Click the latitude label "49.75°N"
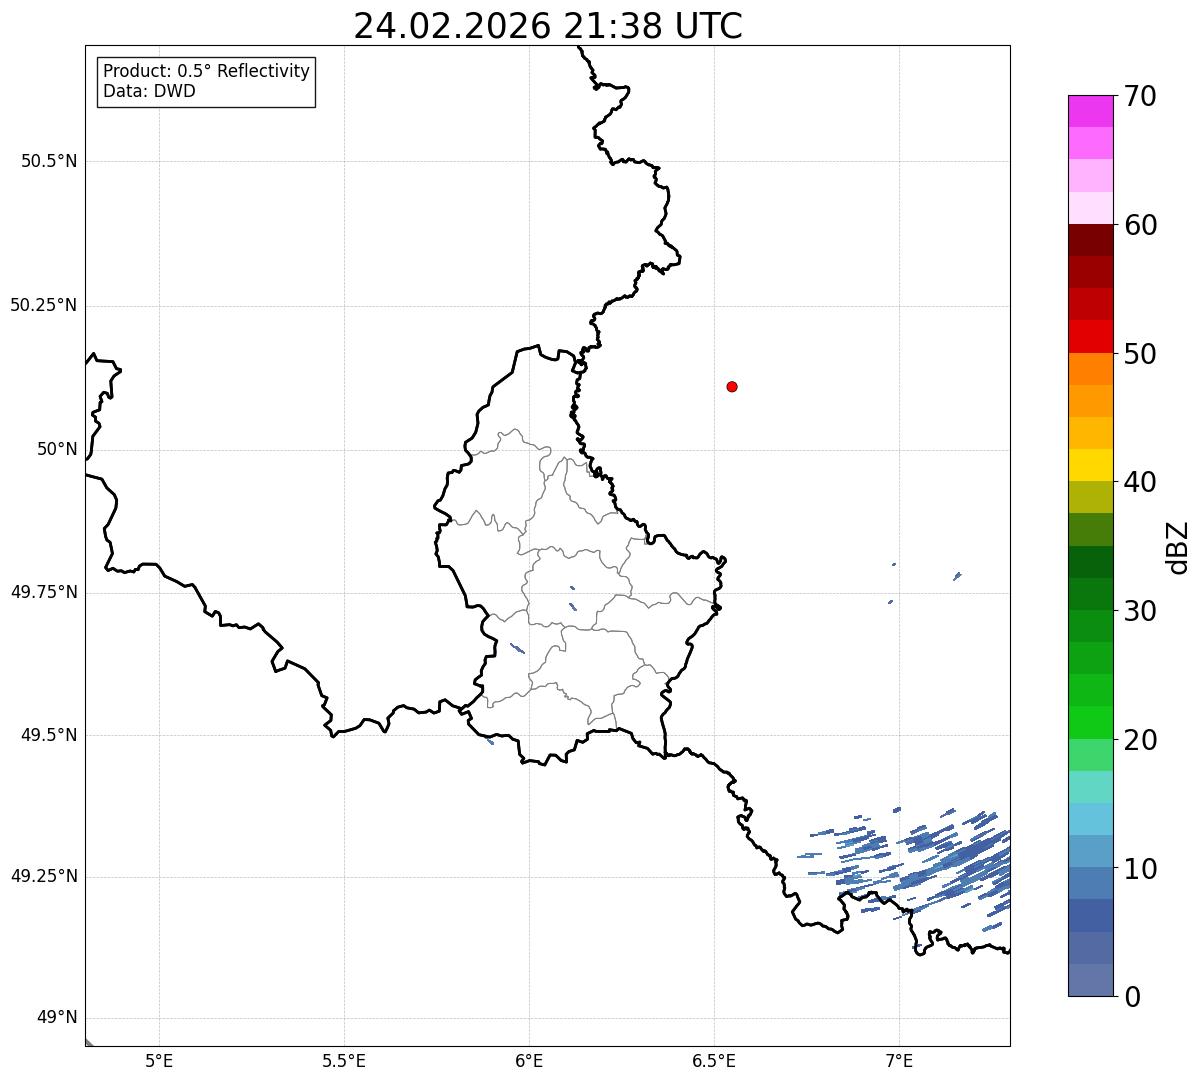Screen dimensions: 1202x1081 43,592
